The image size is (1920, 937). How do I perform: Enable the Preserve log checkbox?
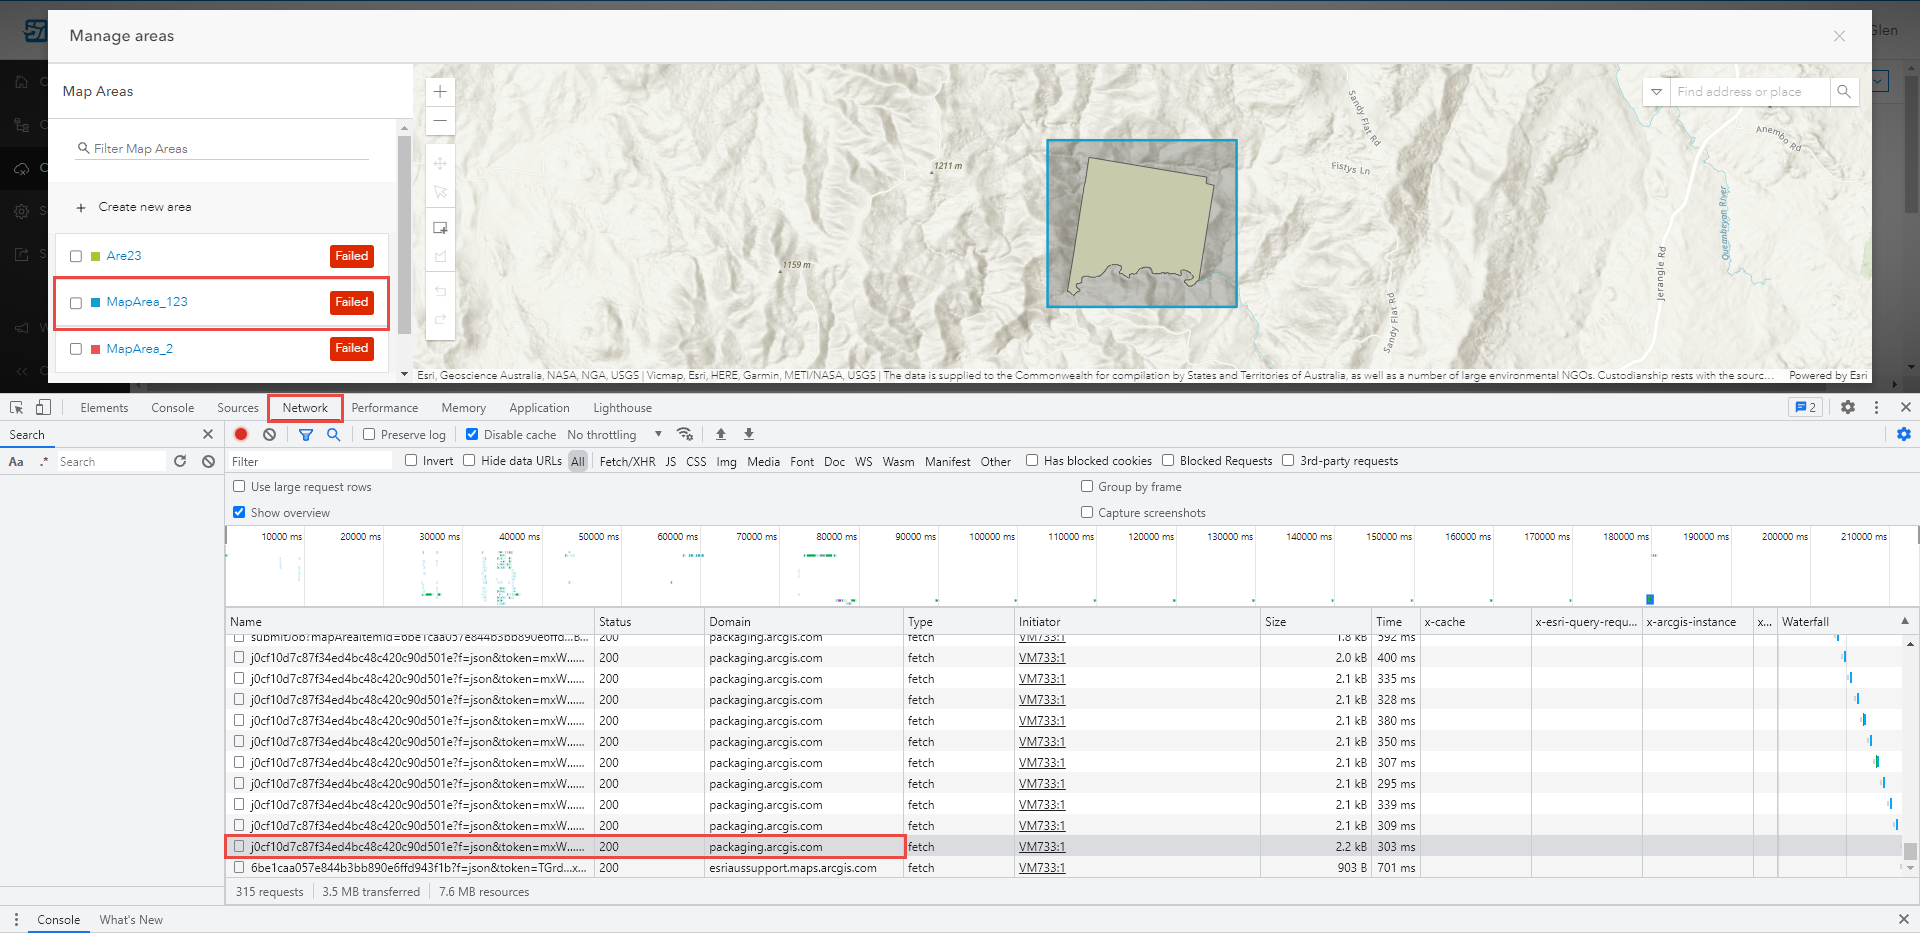(x=369, y=434)
